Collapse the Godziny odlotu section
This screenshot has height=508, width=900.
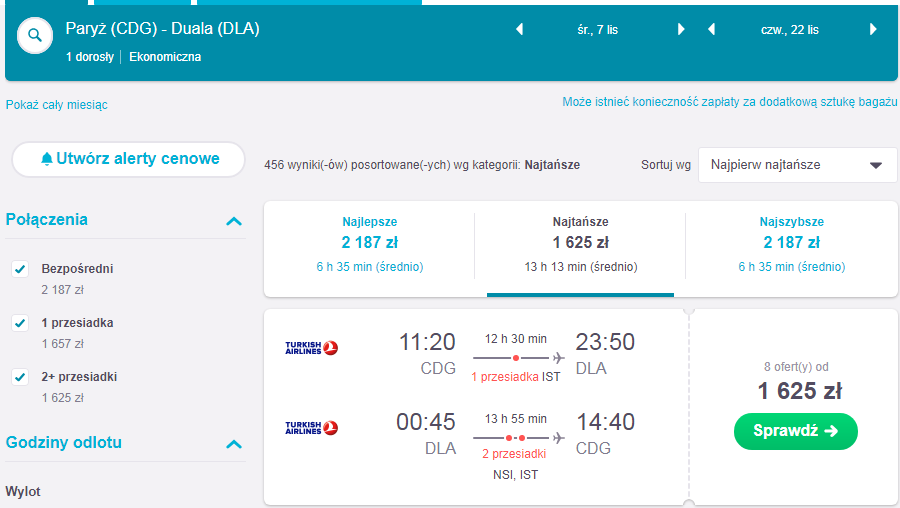(x=234, y=444)
